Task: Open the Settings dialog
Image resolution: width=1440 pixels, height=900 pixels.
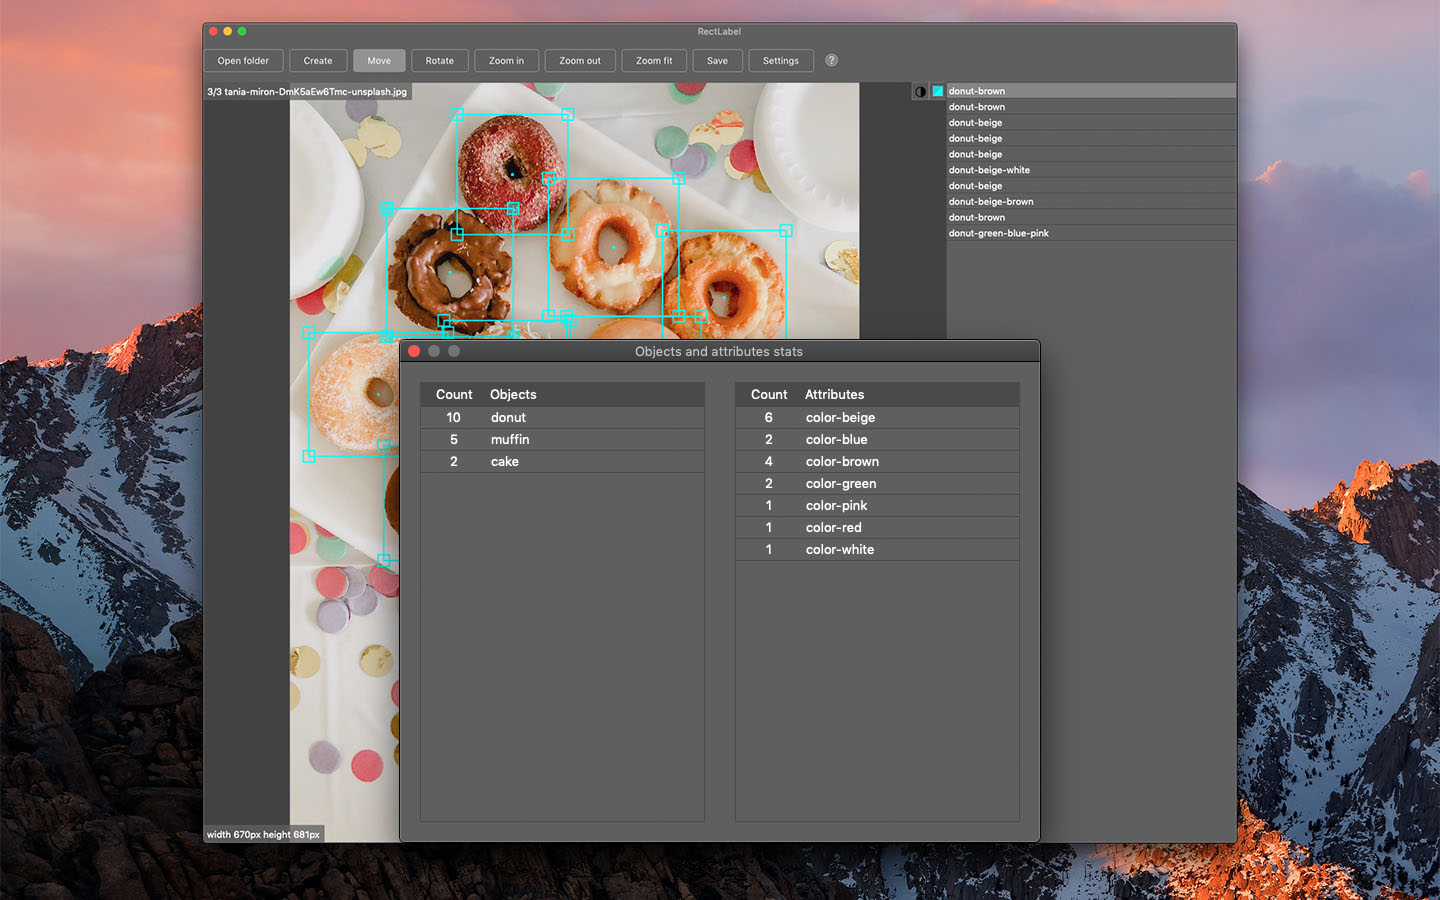Action: (x=781, y=60)
